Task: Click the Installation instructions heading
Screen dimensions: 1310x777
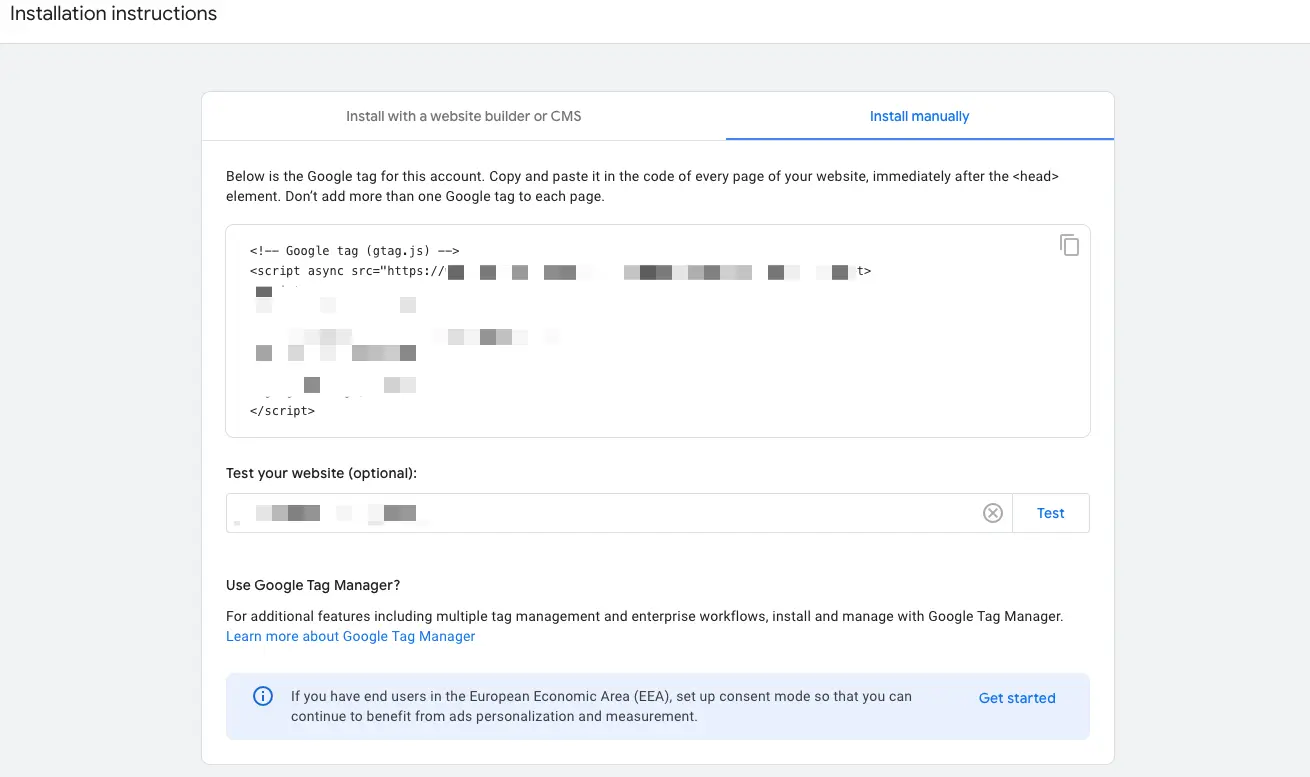Action: point(113,14)
